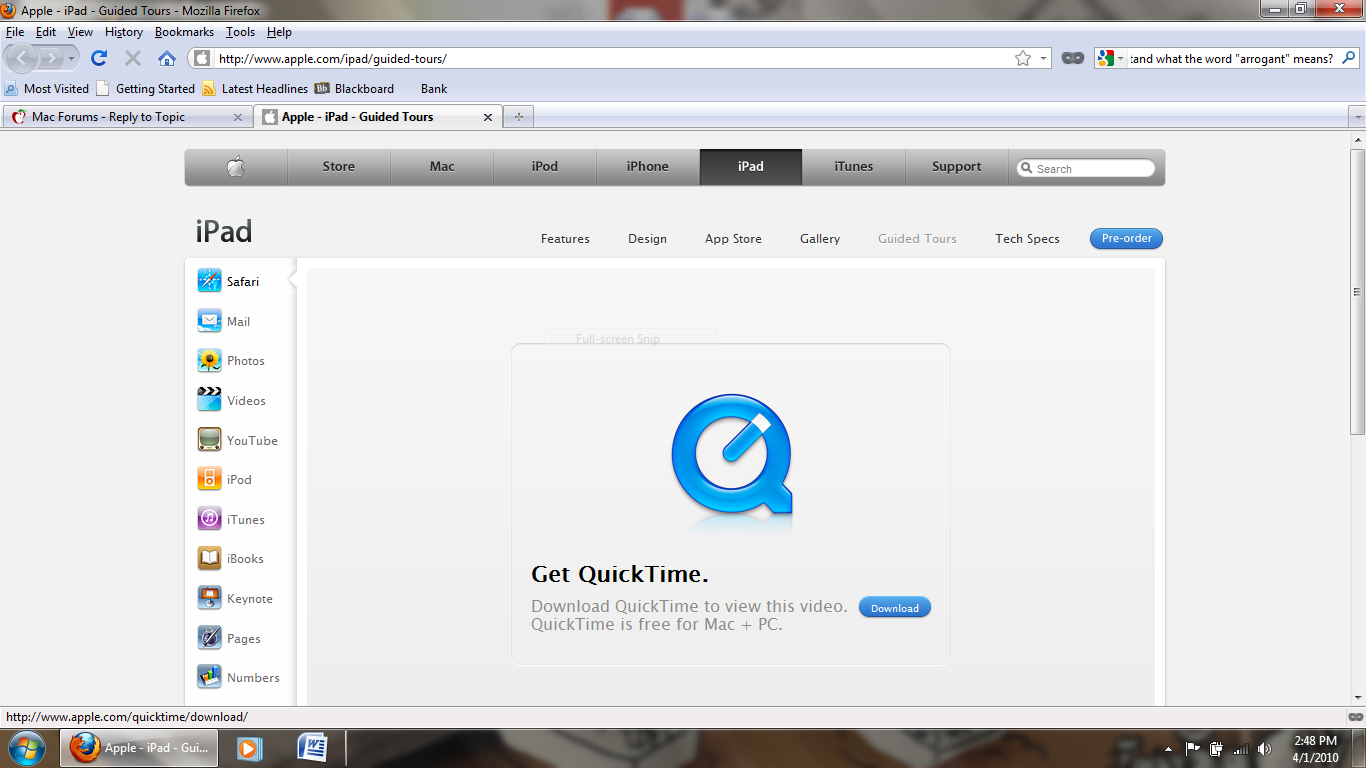Screen dimensions: 1366x768
Task: Click the Pages pen icon
Action: tap(209, 638)
